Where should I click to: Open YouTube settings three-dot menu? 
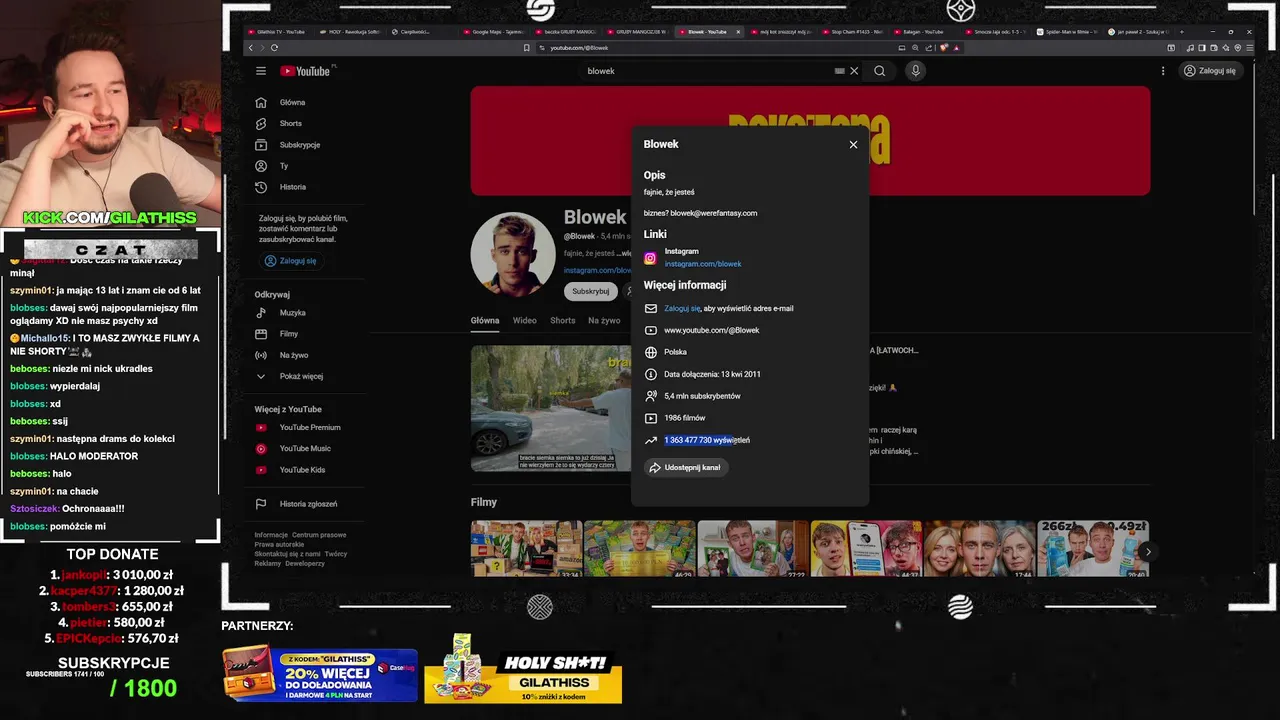point(1163,71)
